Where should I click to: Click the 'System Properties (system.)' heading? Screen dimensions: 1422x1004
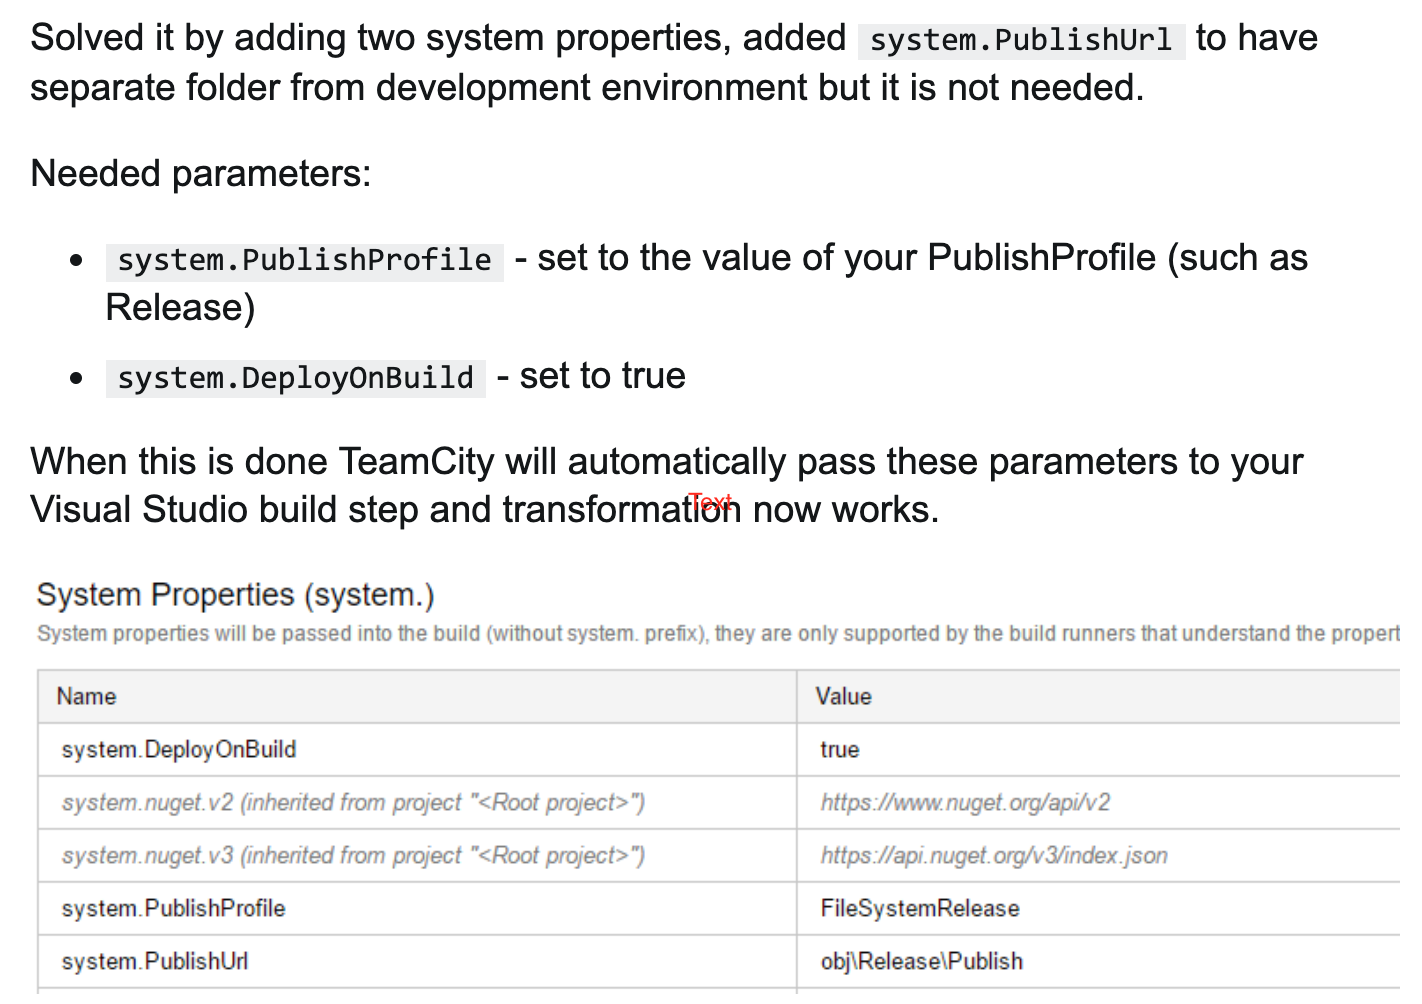pos(235,595)
